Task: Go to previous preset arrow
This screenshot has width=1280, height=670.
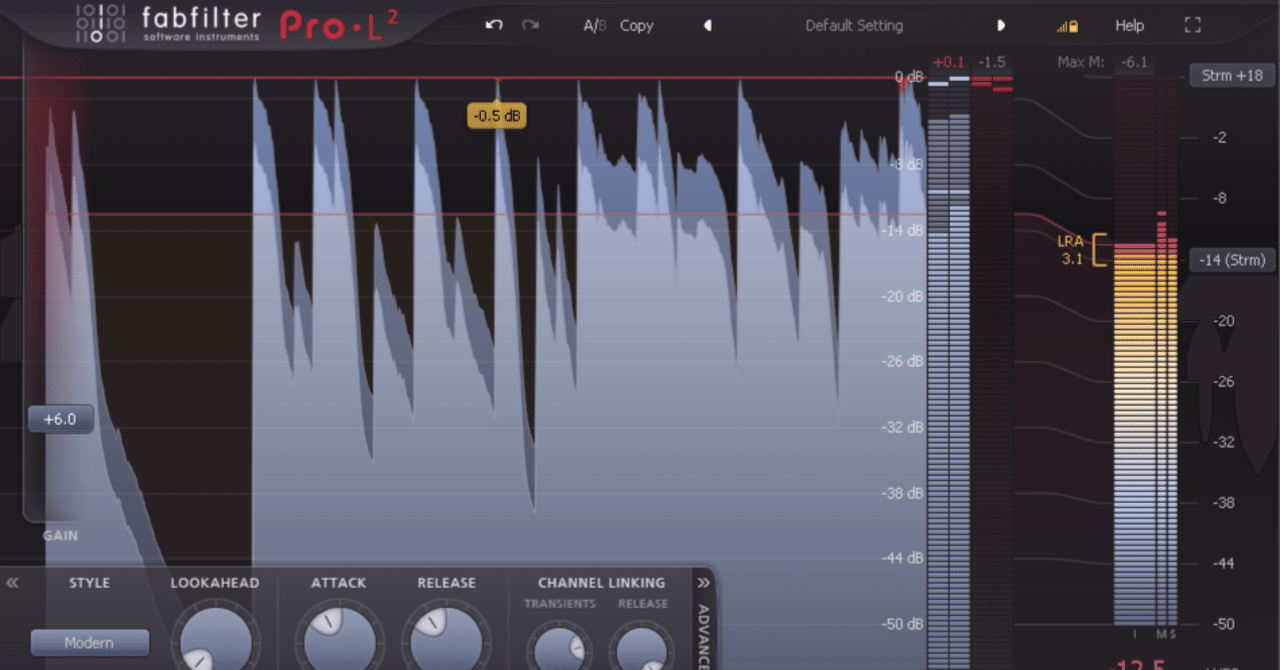Action: click(708, 26)
